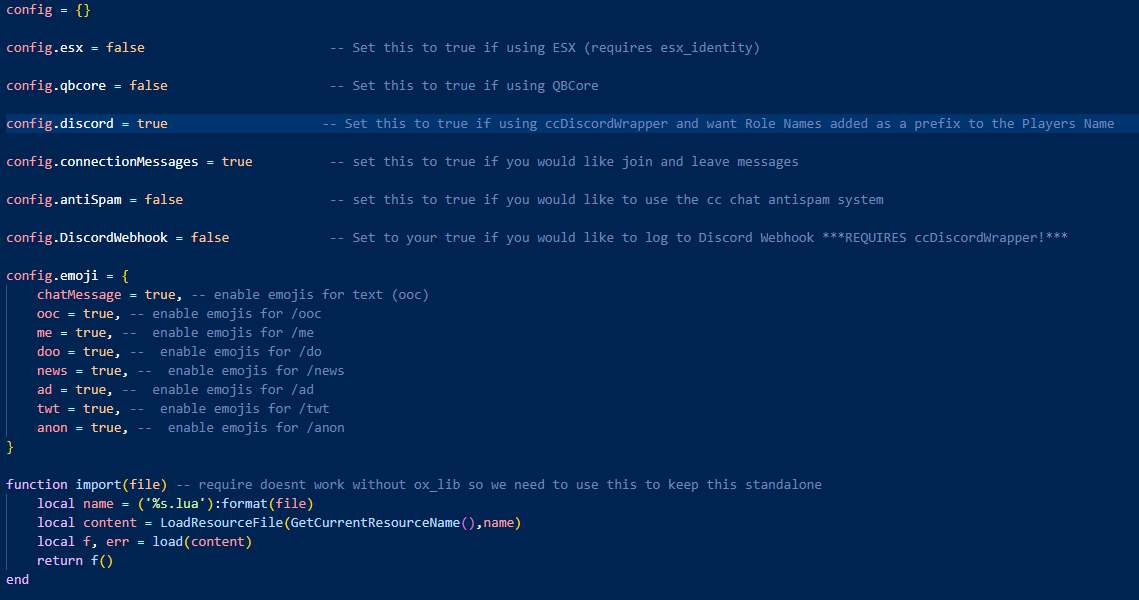Screen dimensions: 1139x600
Task: Click the true value next to twt
Action: coord(98,409)
